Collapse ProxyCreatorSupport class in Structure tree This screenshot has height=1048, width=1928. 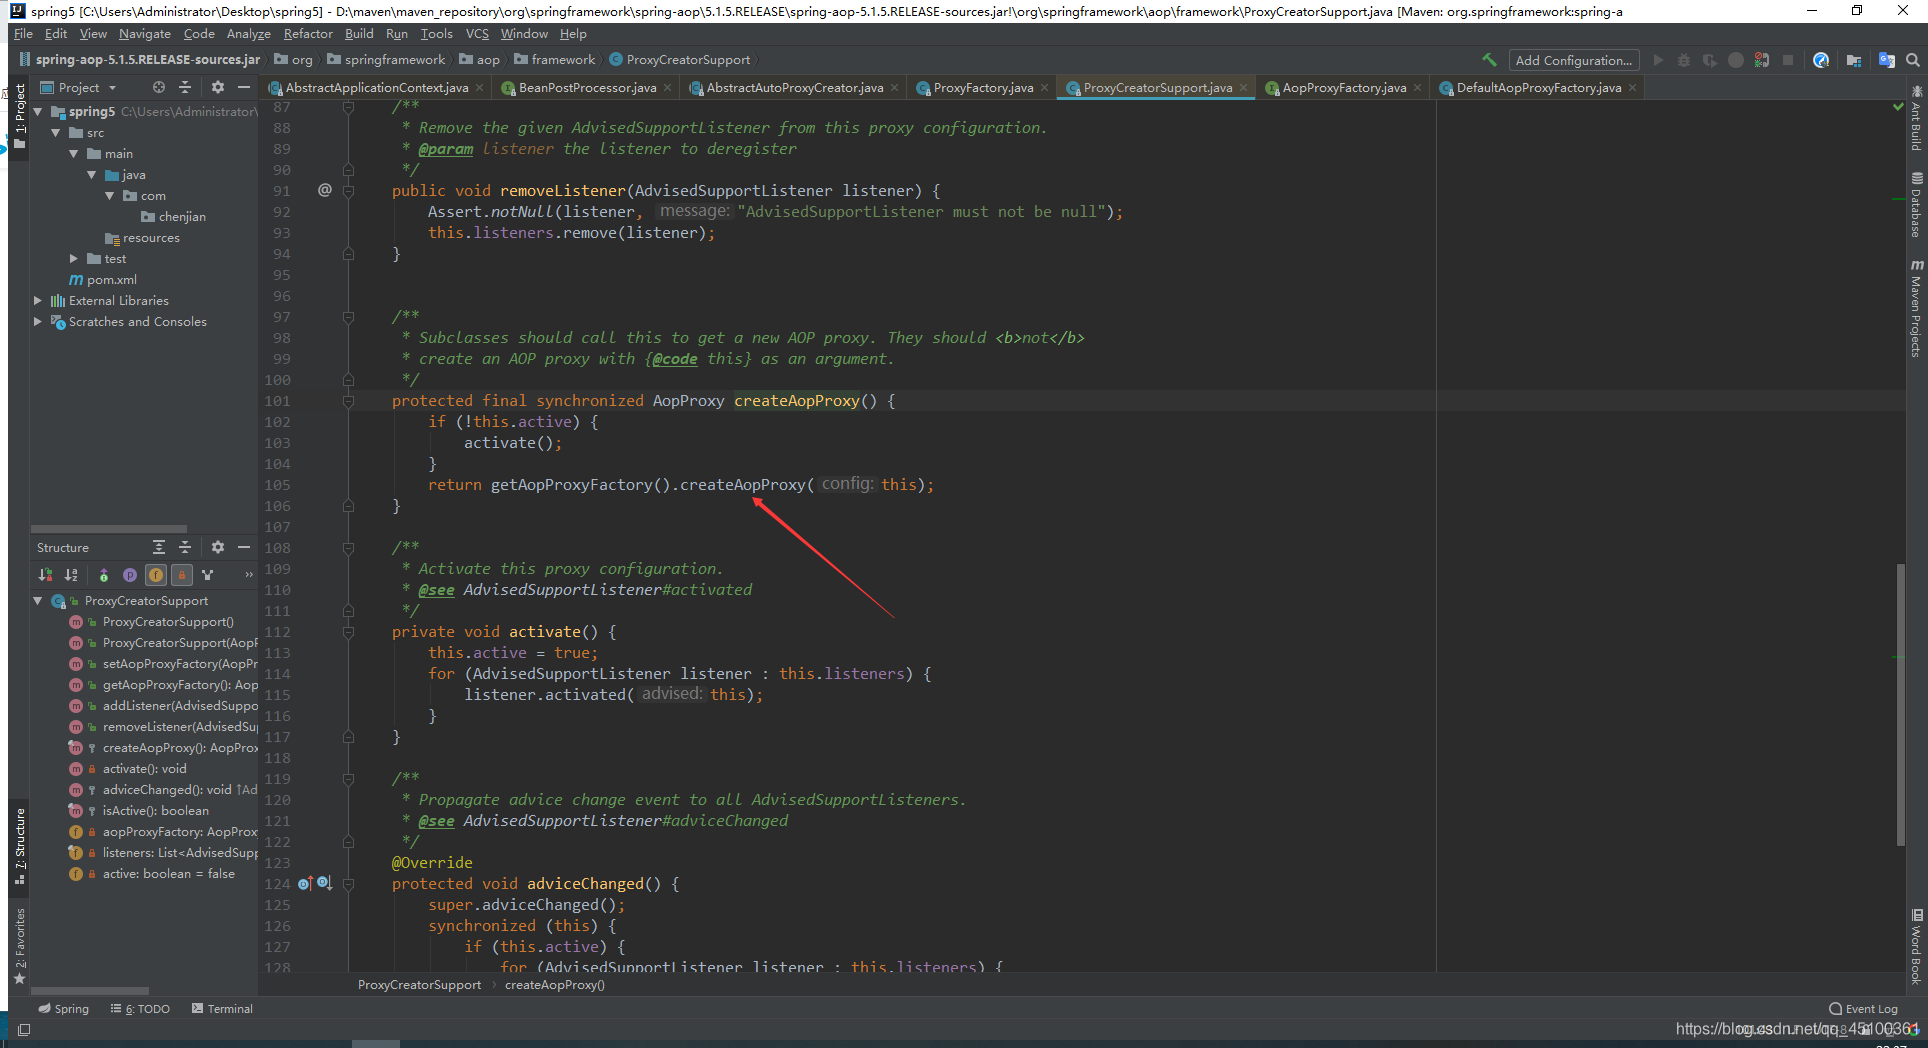pos(38,601)
